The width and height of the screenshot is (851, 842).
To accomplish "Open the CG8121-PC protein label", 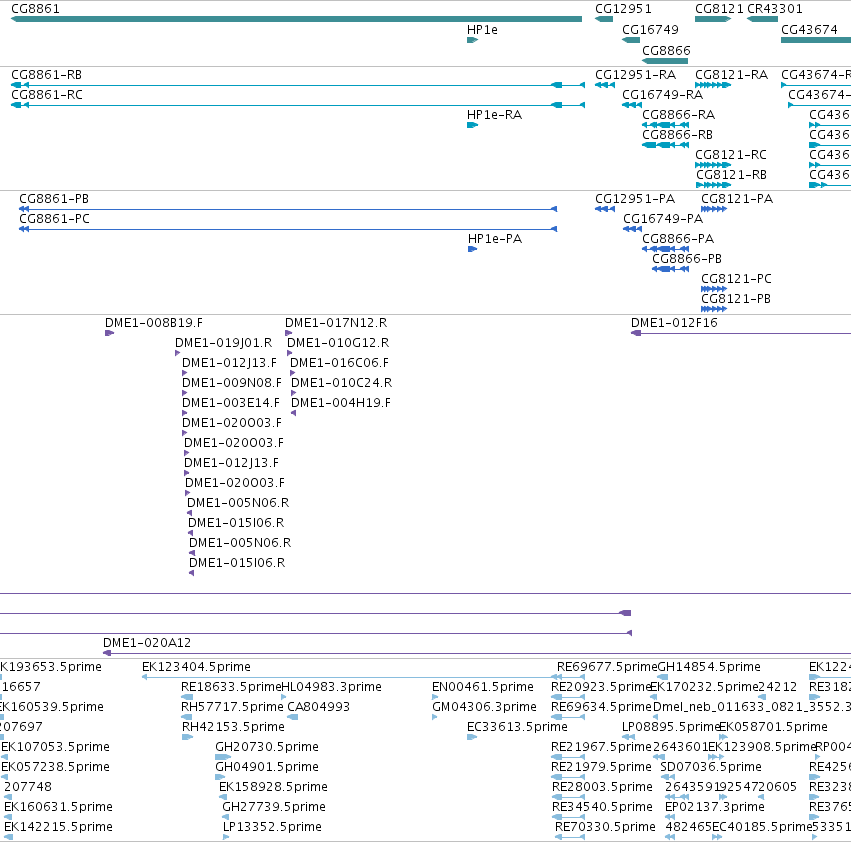I will (x=736, y=278).
